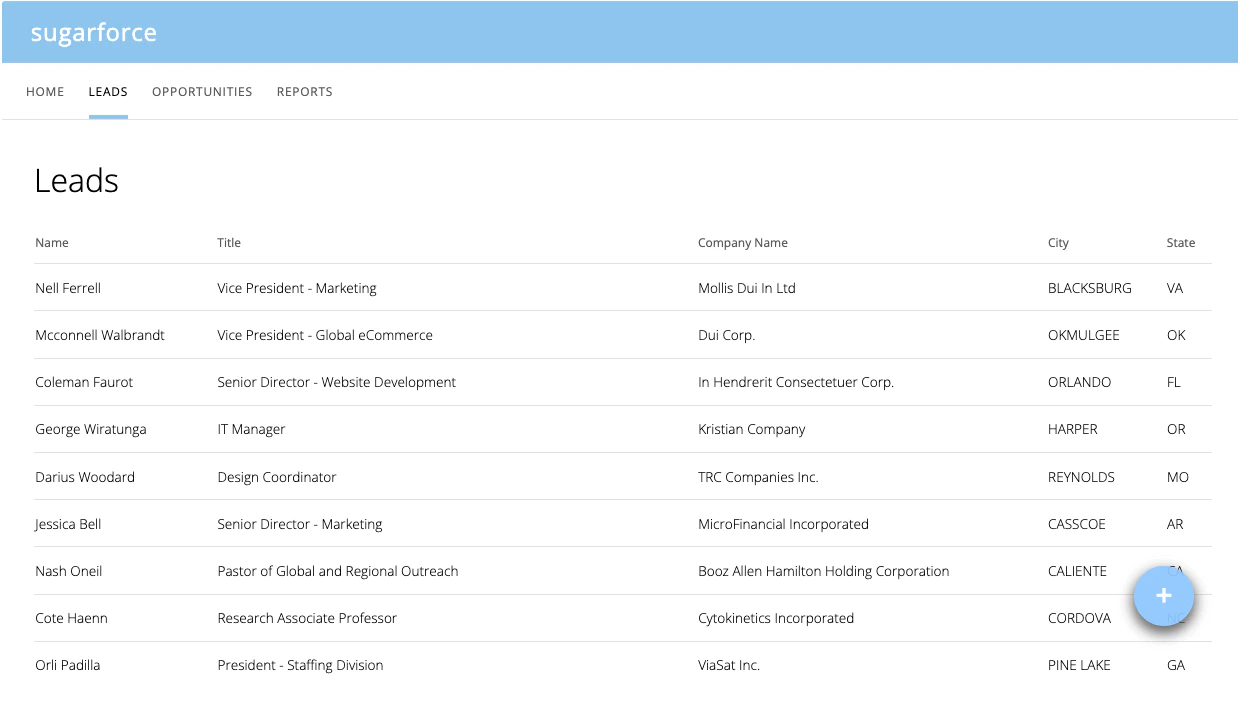
Task: Select lead Orli Padilla
Action: (x=68, y=665)
